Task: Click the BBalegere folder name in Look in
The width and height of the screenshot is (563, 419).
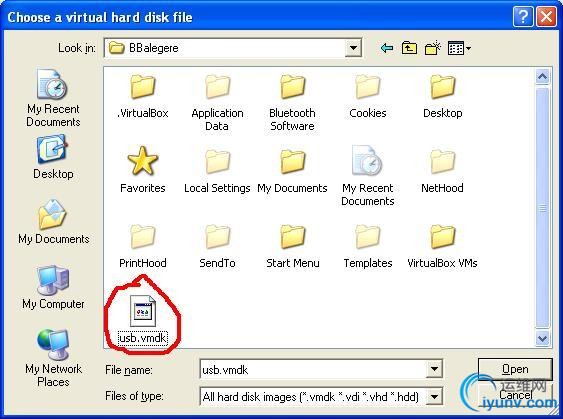Action: pyautogui.click(x=154, y=48)
